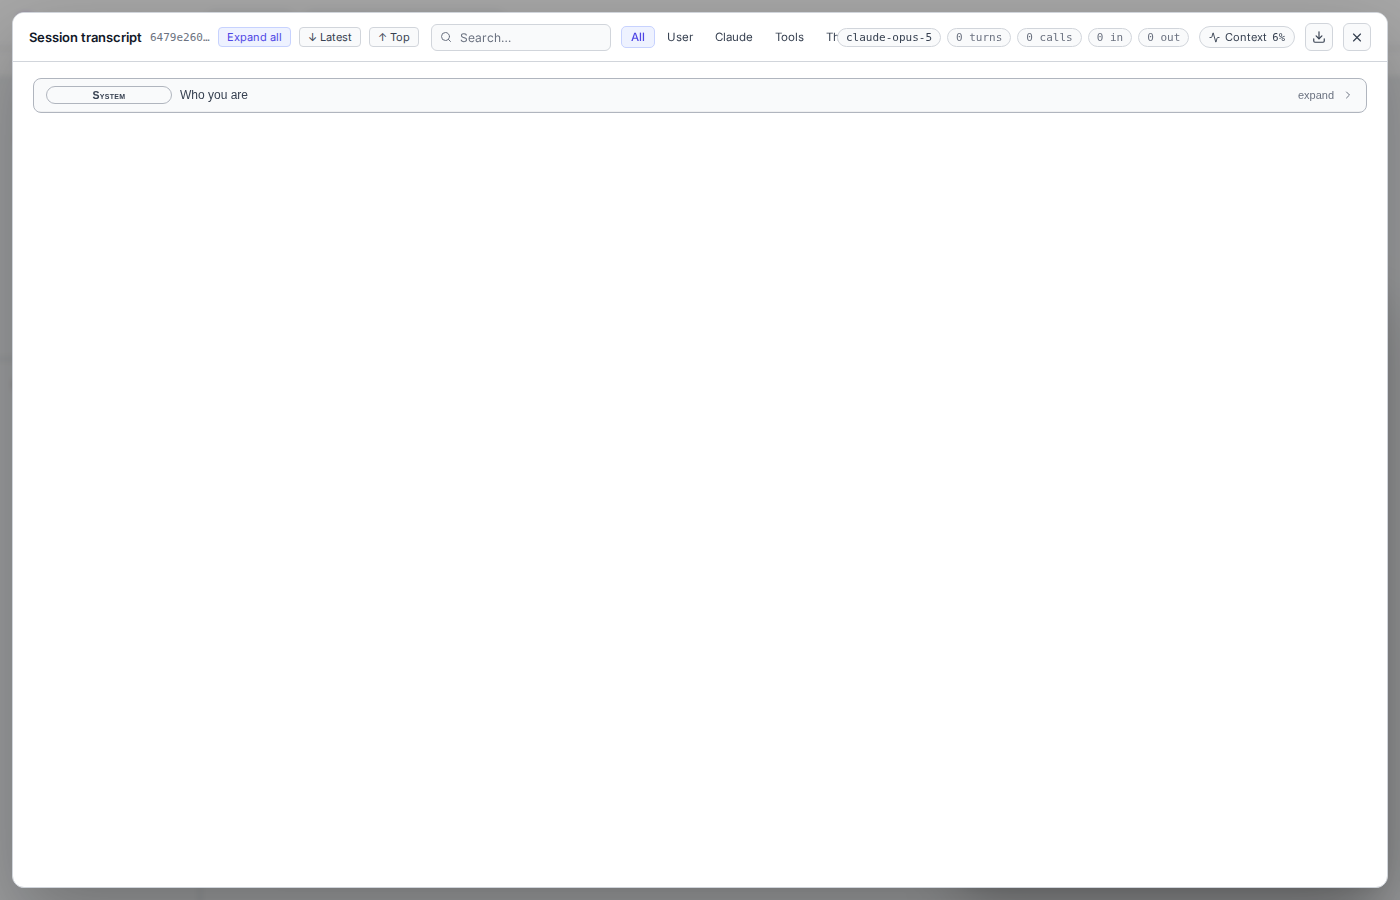
Task: Select the User filter tab
Action: (680, 37)
